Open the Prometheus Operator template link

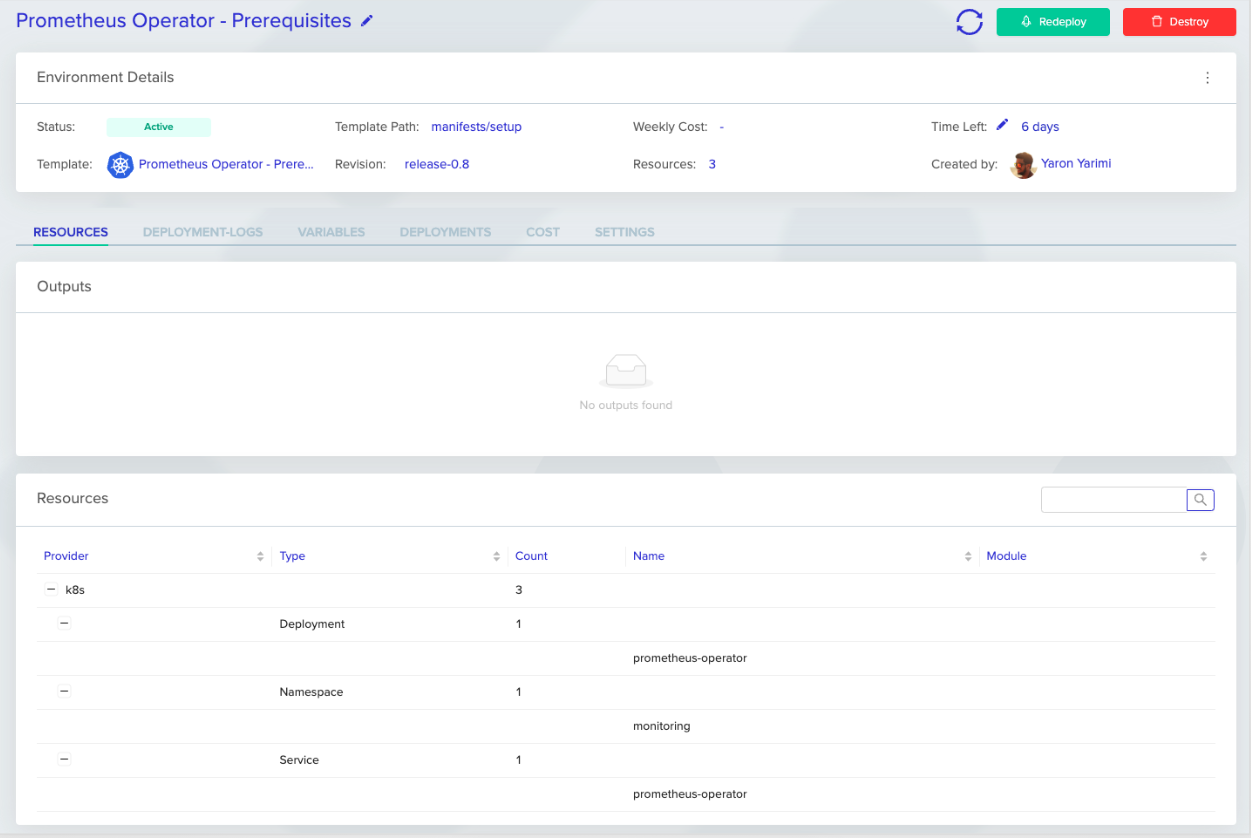226,164
